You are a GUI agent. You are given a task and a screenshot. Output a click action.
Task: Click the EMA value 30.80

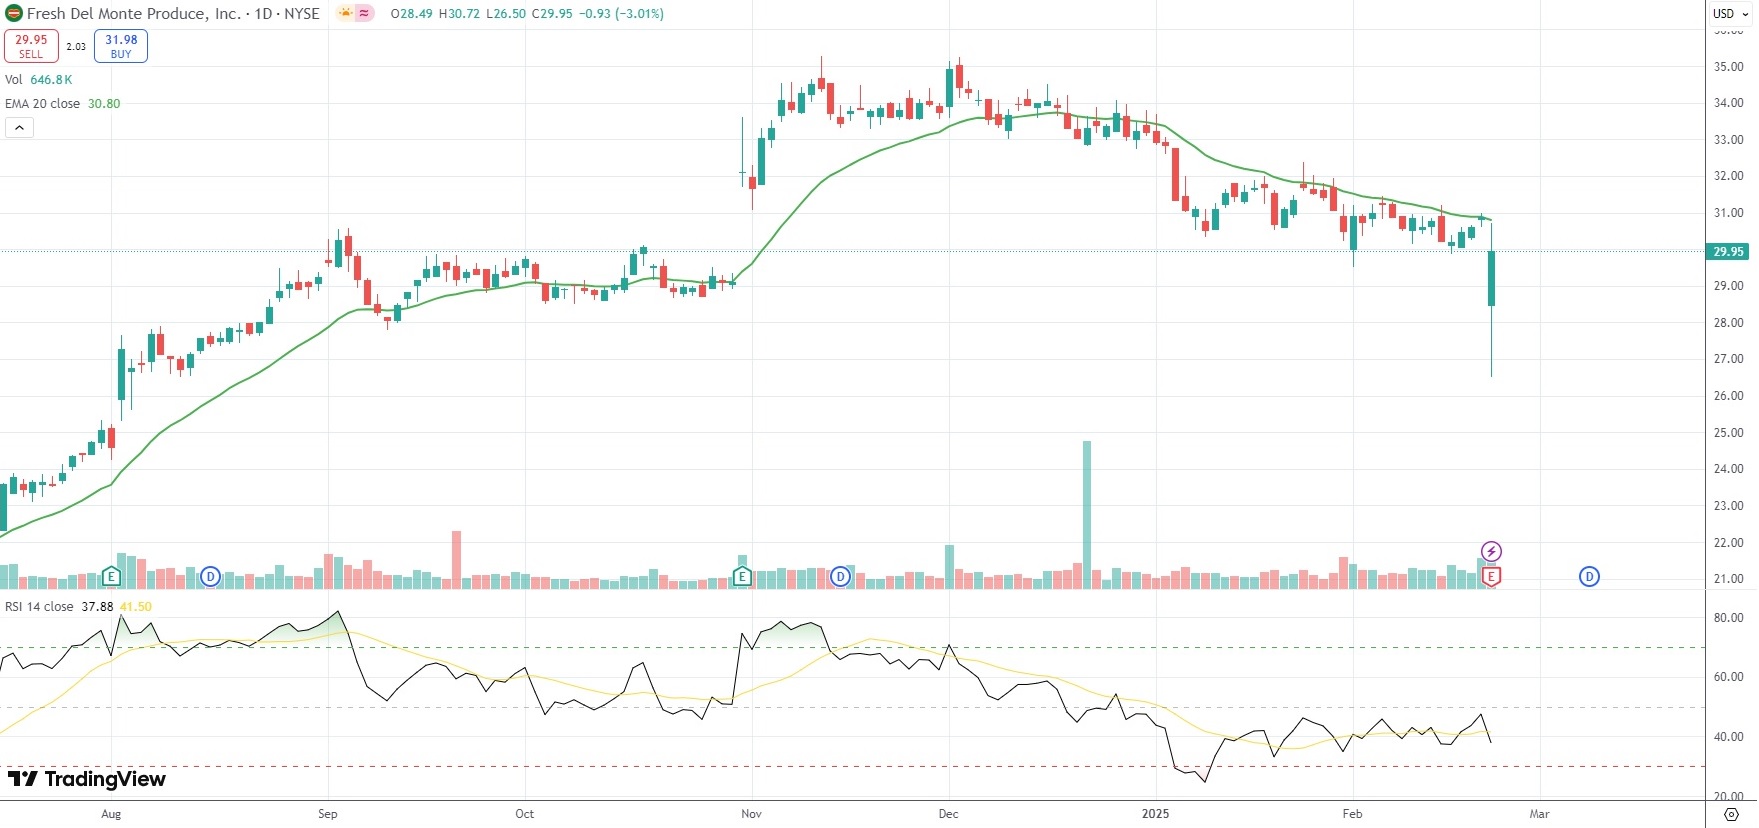click(104, 104)
